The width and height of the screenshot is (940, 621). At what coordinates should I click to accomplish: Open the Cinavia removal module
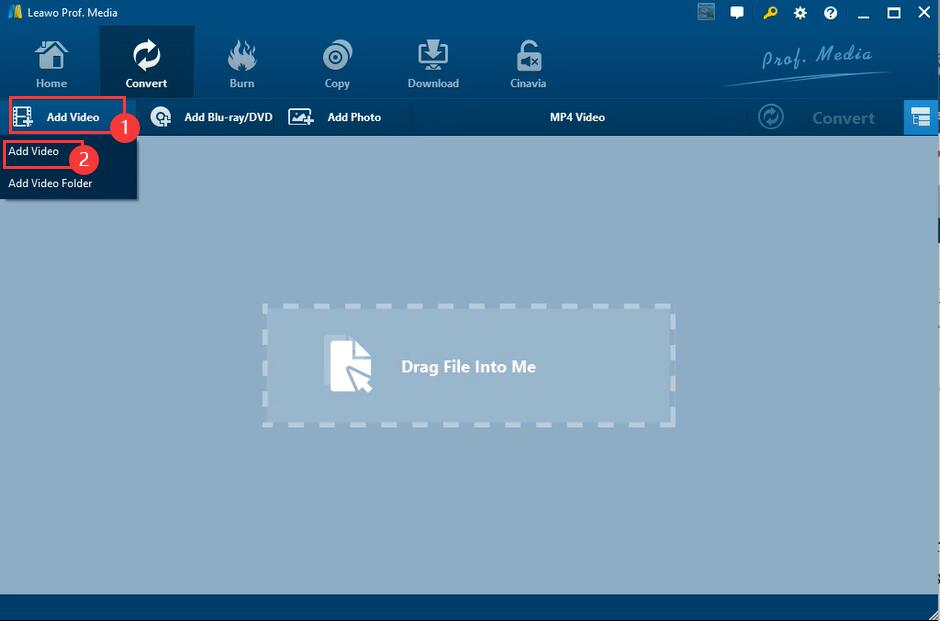point(528,63)
